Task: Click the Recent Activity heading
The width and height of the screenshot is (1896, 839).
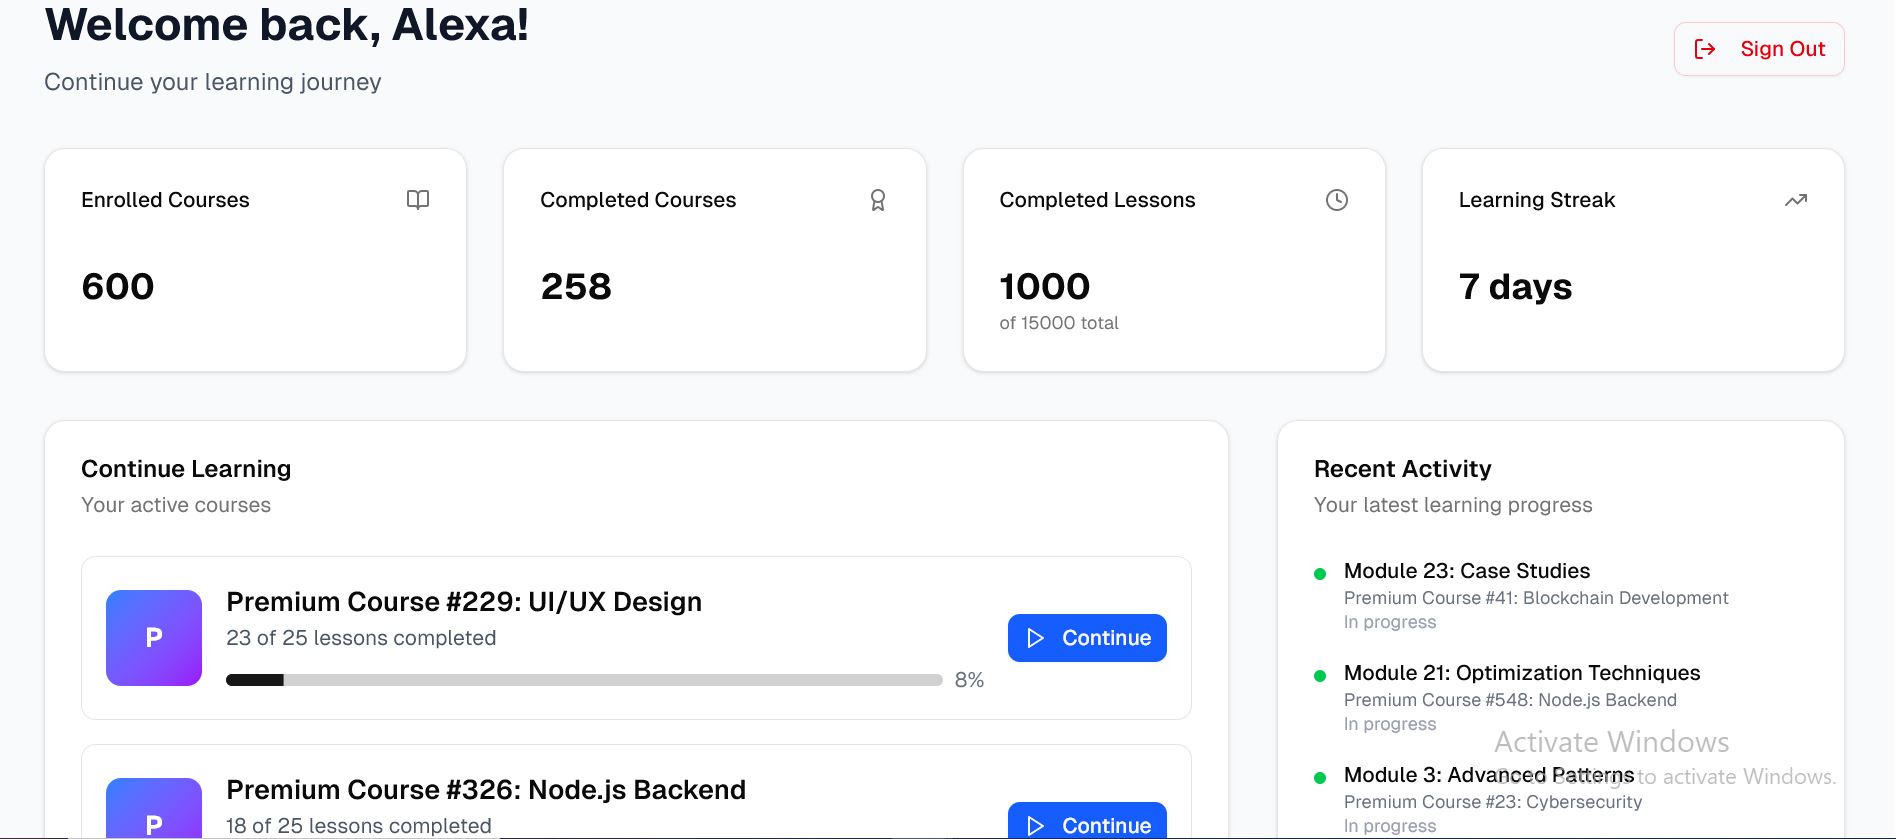Action: tap(1403, 469)
